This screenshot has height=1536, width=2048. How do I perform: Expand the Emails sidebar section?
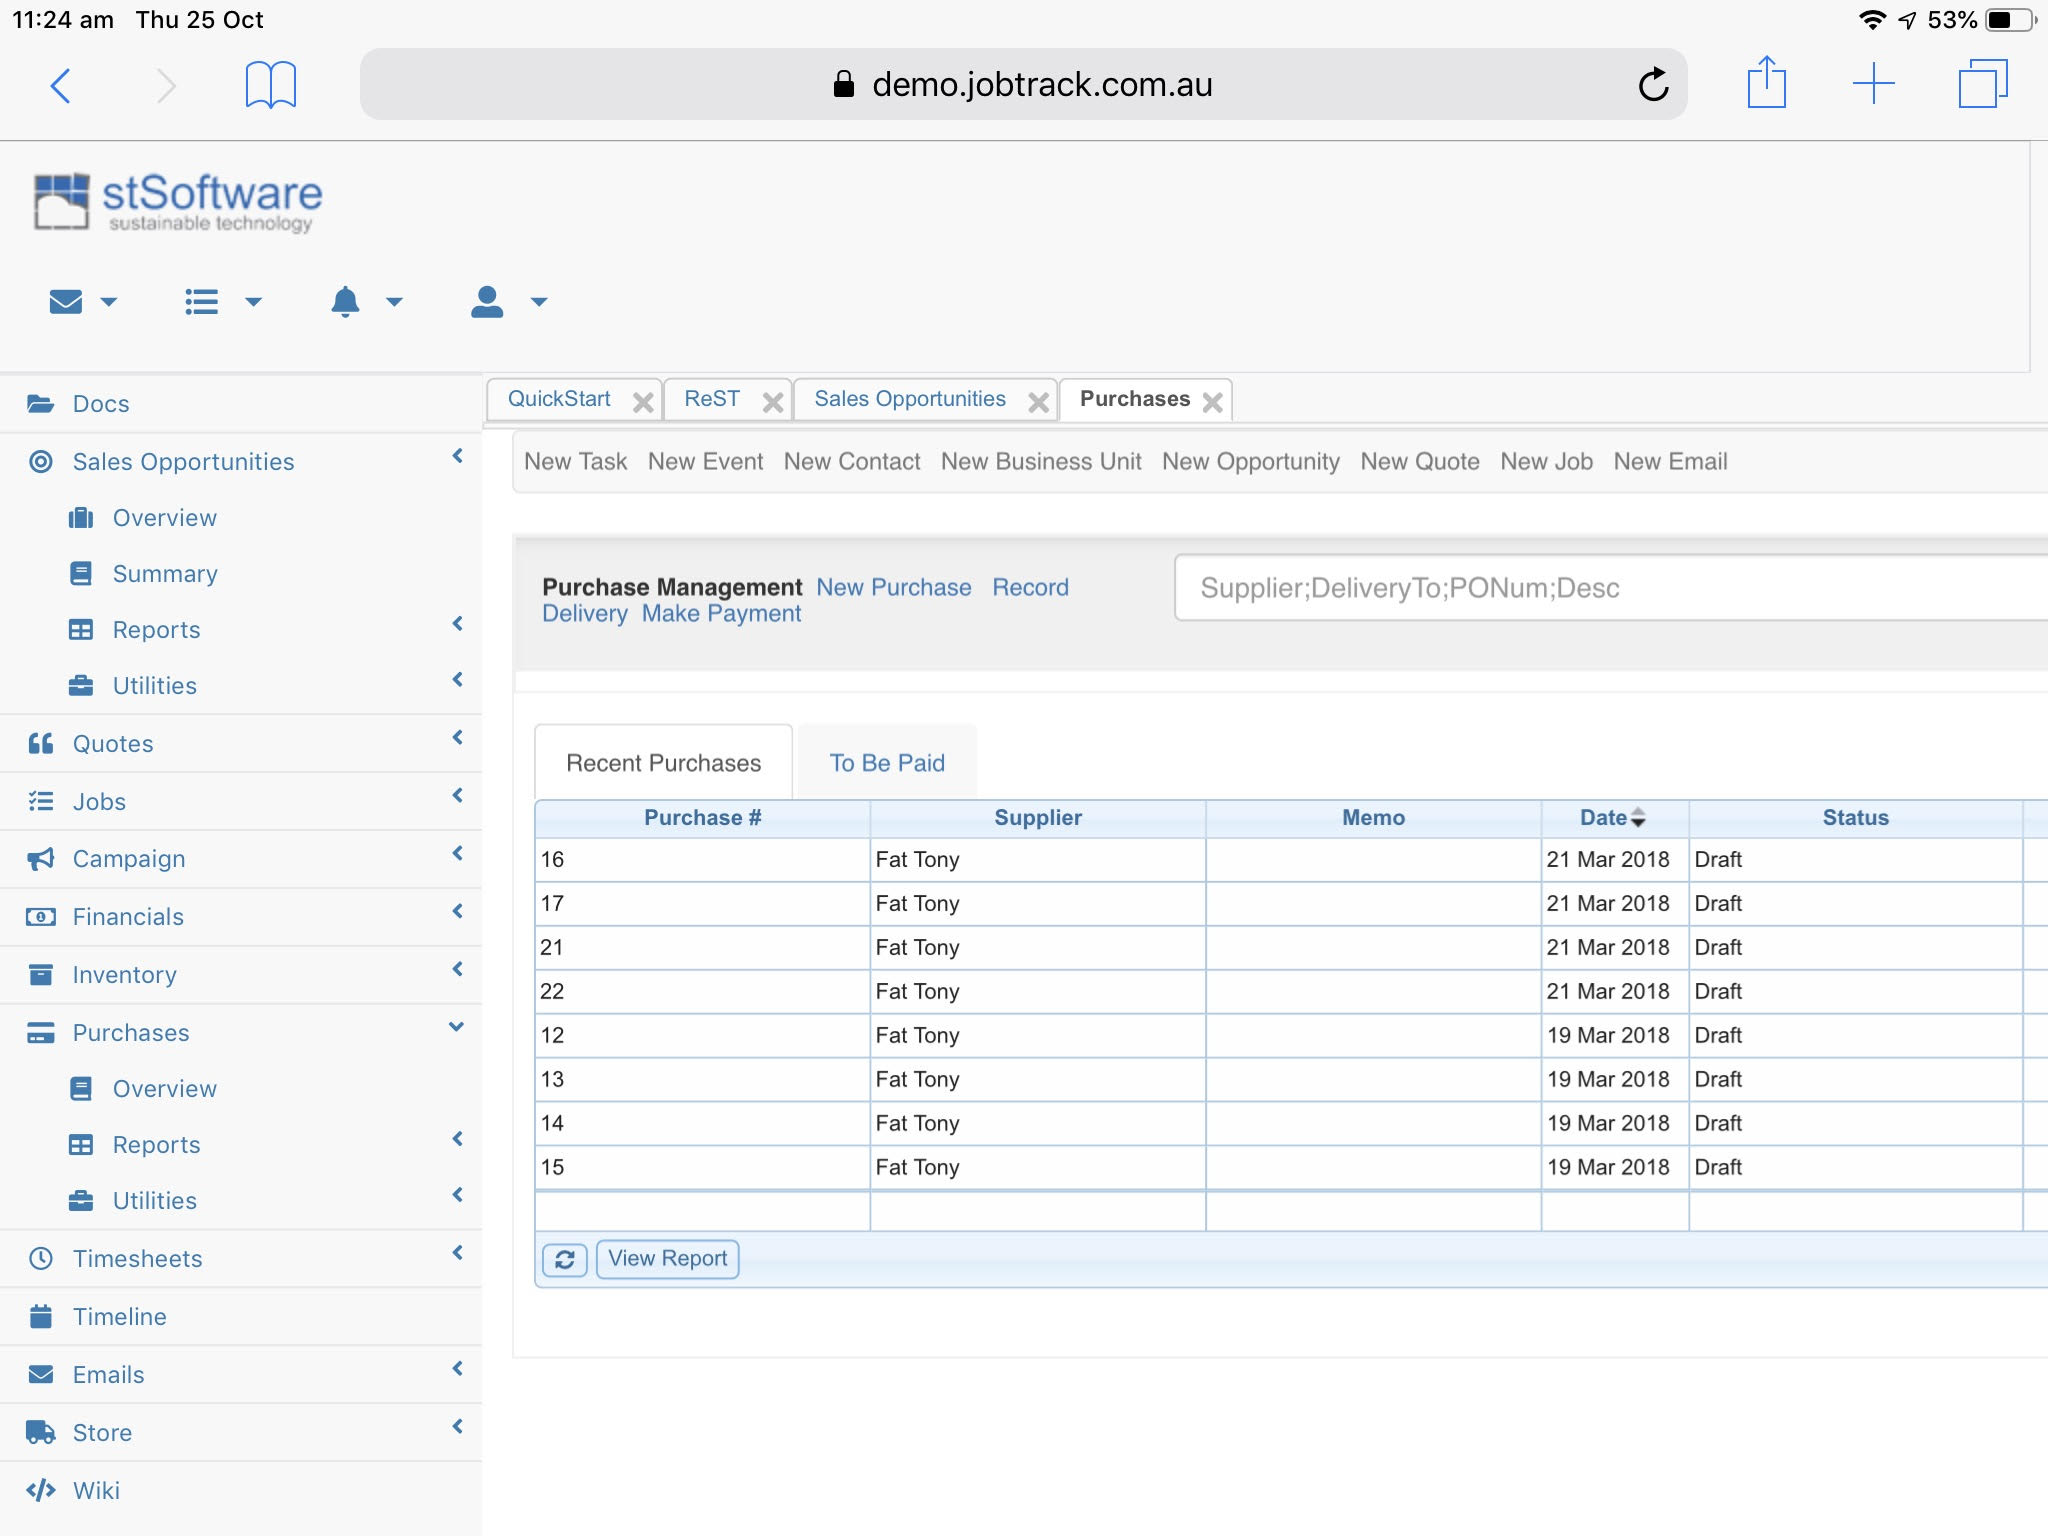point(458,1370)
